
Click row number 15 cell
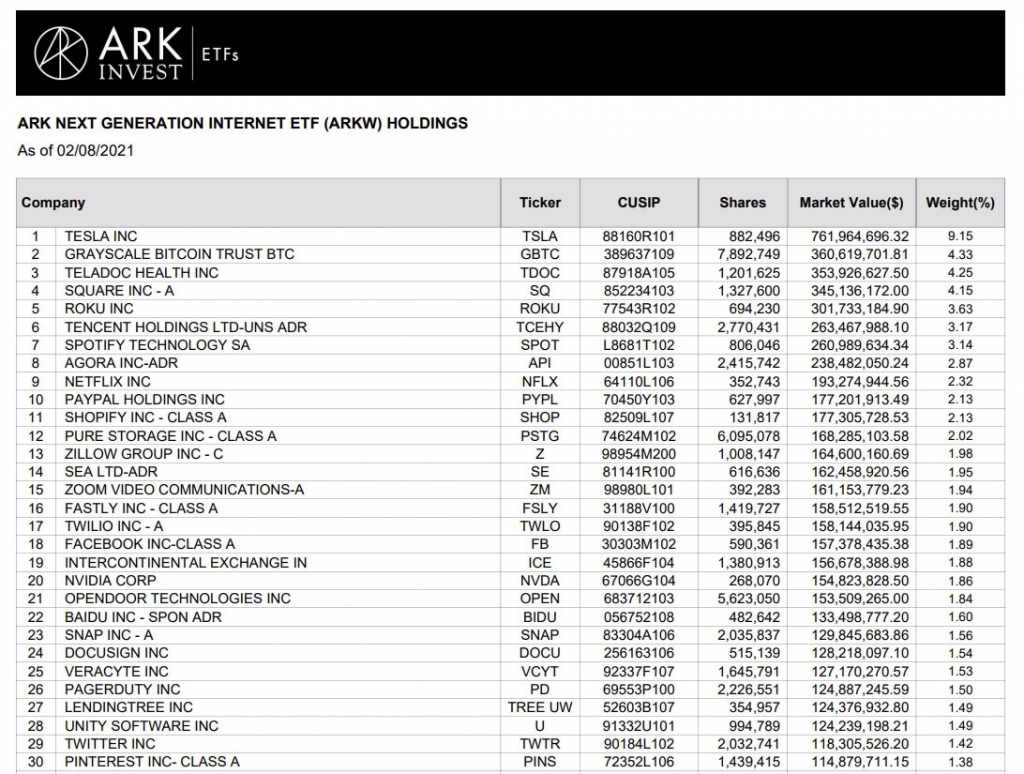click(x=36, y=490)
